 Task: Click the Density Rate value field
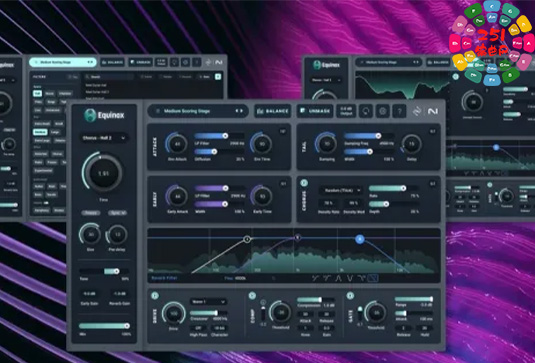[328, 203]
